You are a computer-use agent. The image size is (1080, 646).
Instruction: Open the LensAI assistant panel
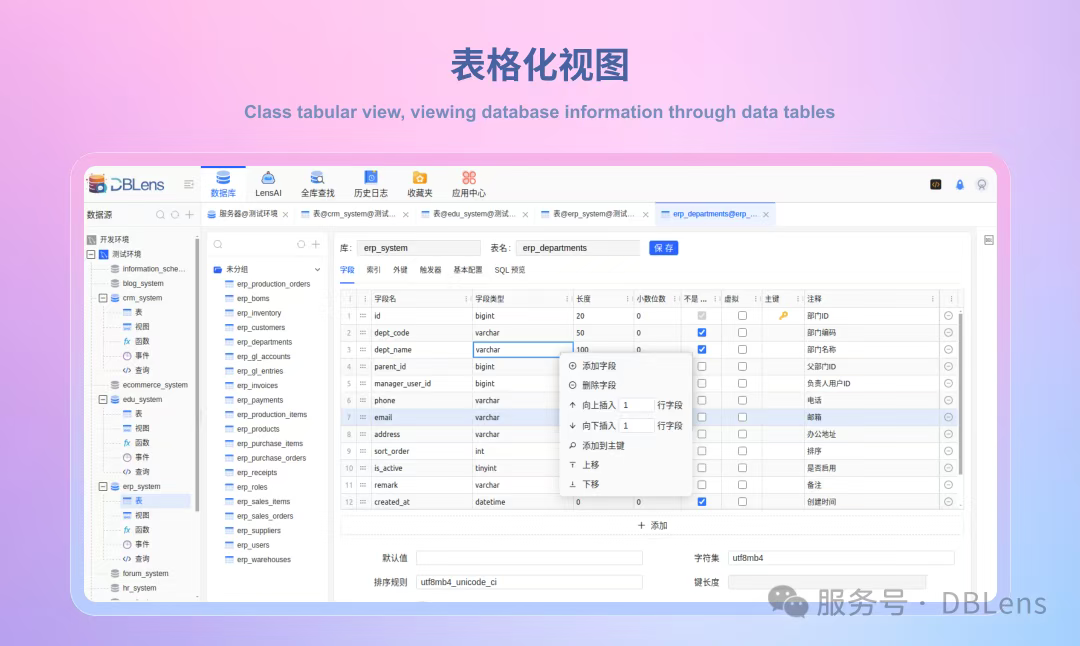tap(268, 182)
